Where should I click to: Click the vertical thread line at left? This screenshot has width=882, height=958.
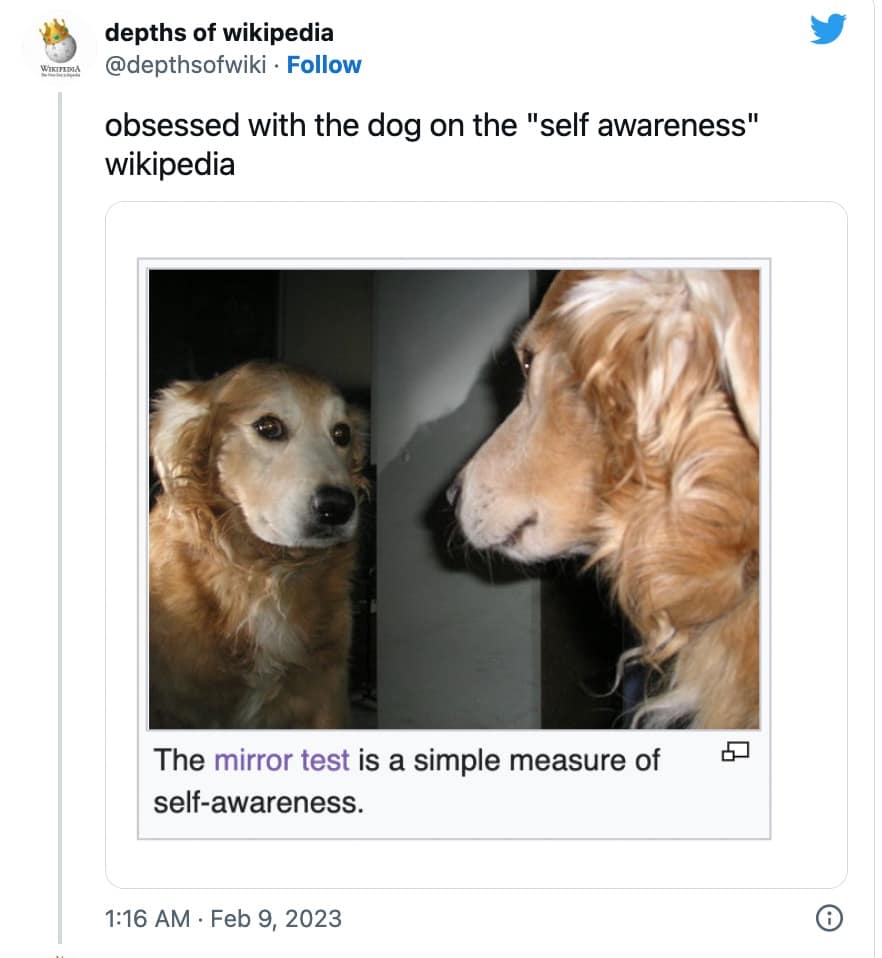tap(61, 500)
